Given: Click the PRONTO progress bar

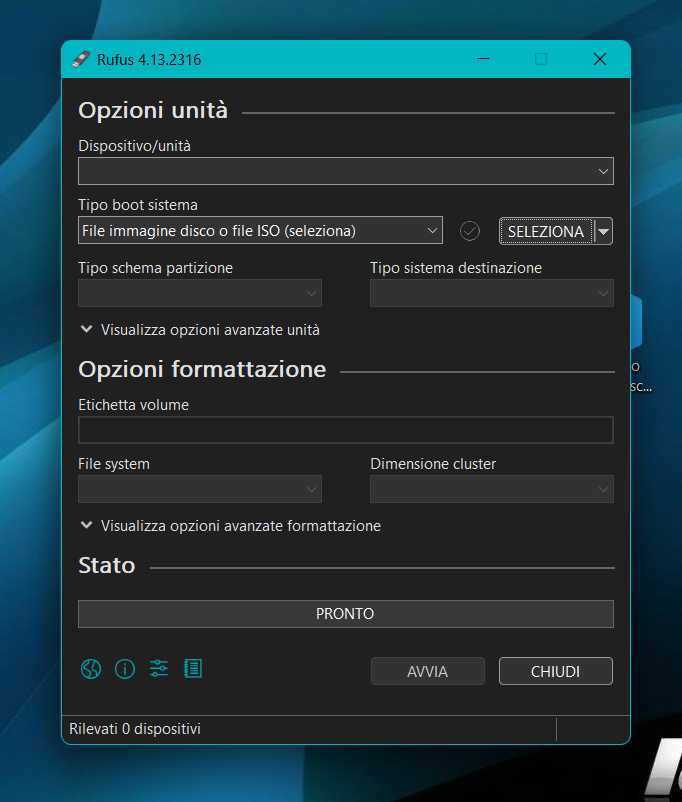Looking at the screenshot, I should [346, 614].
